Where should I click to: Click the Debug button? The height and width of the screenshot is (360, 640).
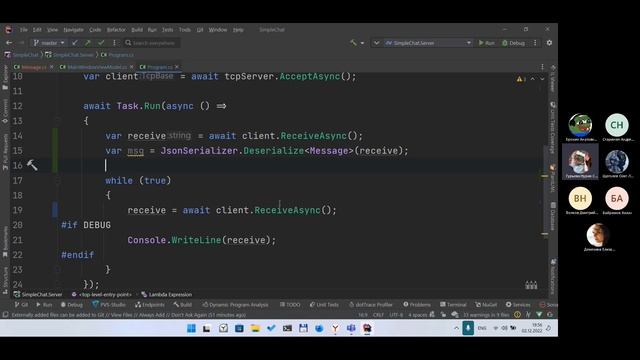pyautogui.click(x=513, y=42)
